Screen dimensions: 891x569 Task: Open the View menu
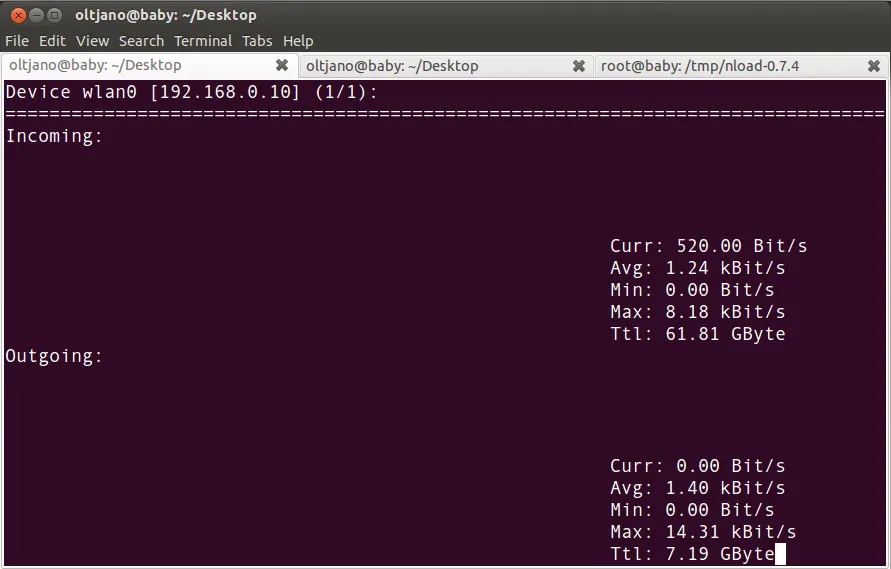92,41
